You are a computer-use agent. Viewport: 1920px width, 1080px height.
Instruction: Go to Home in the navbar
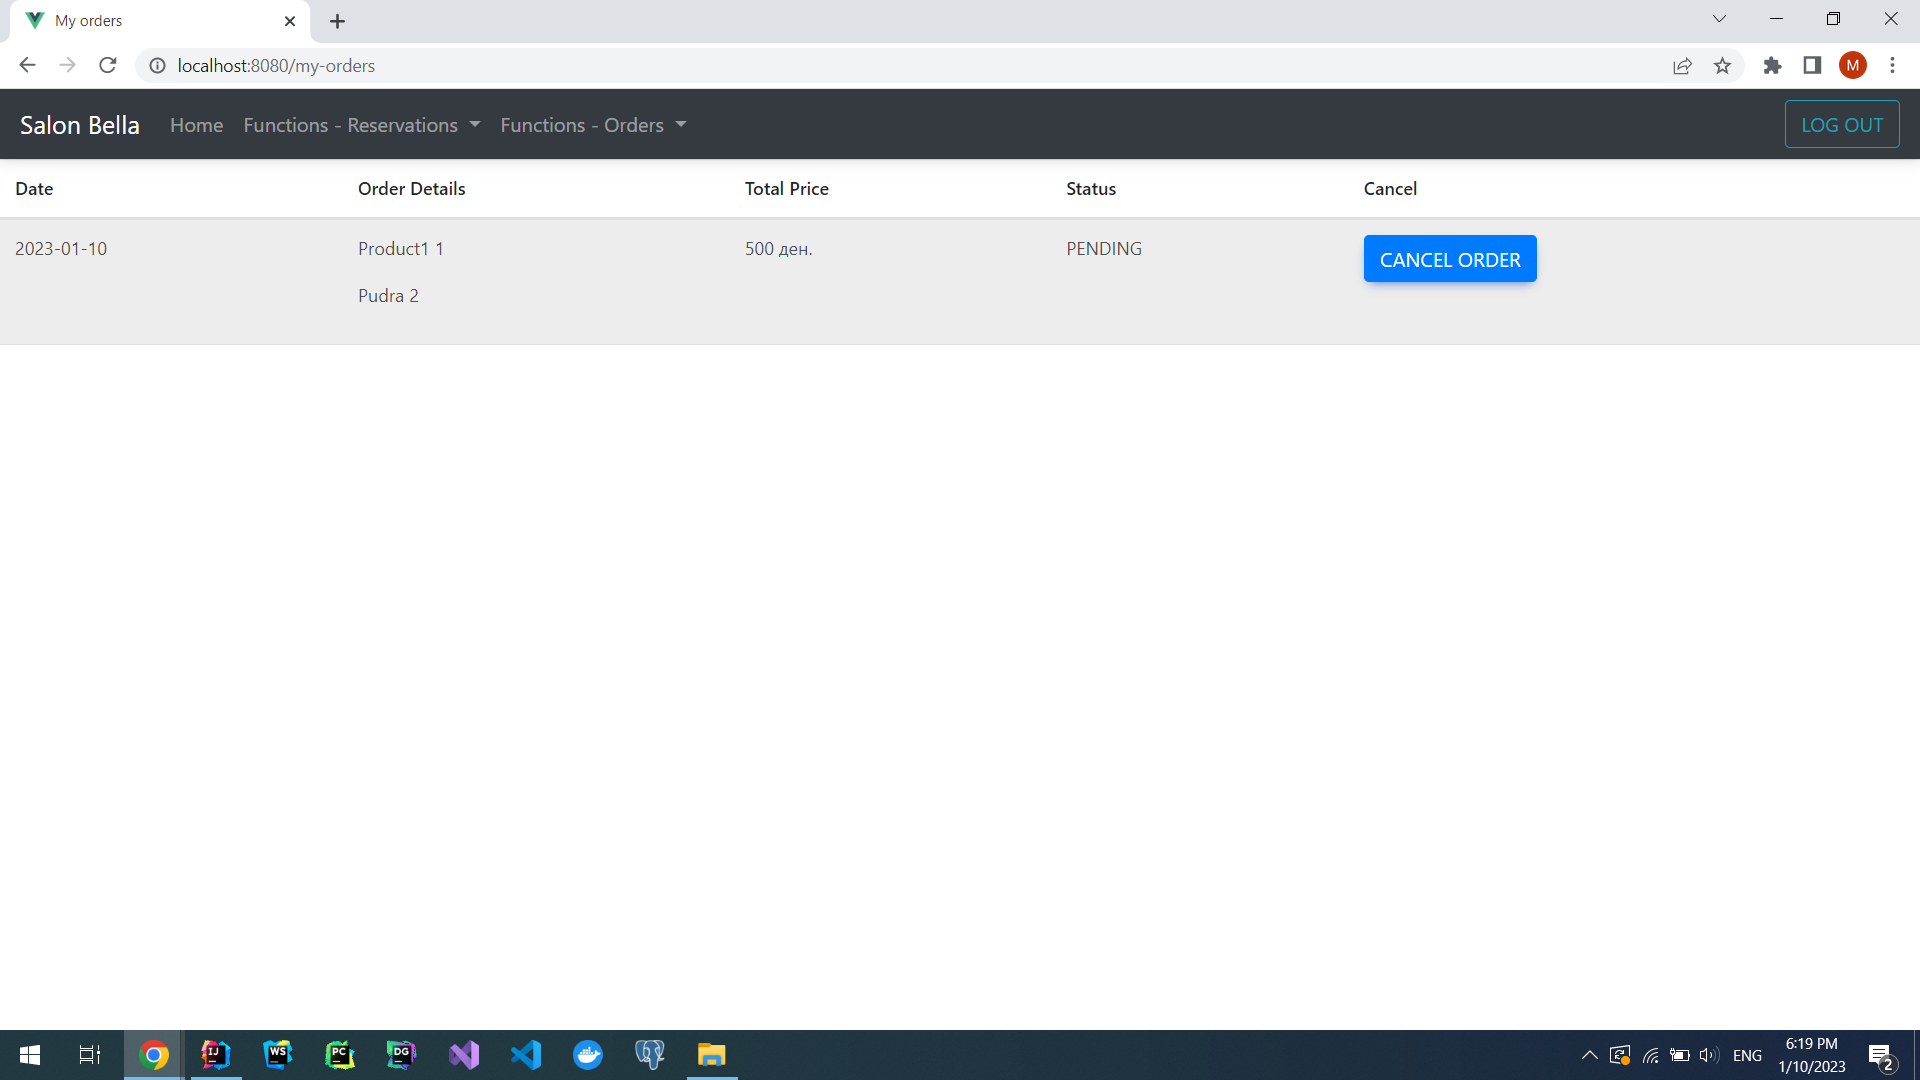(x=196, y=125)
